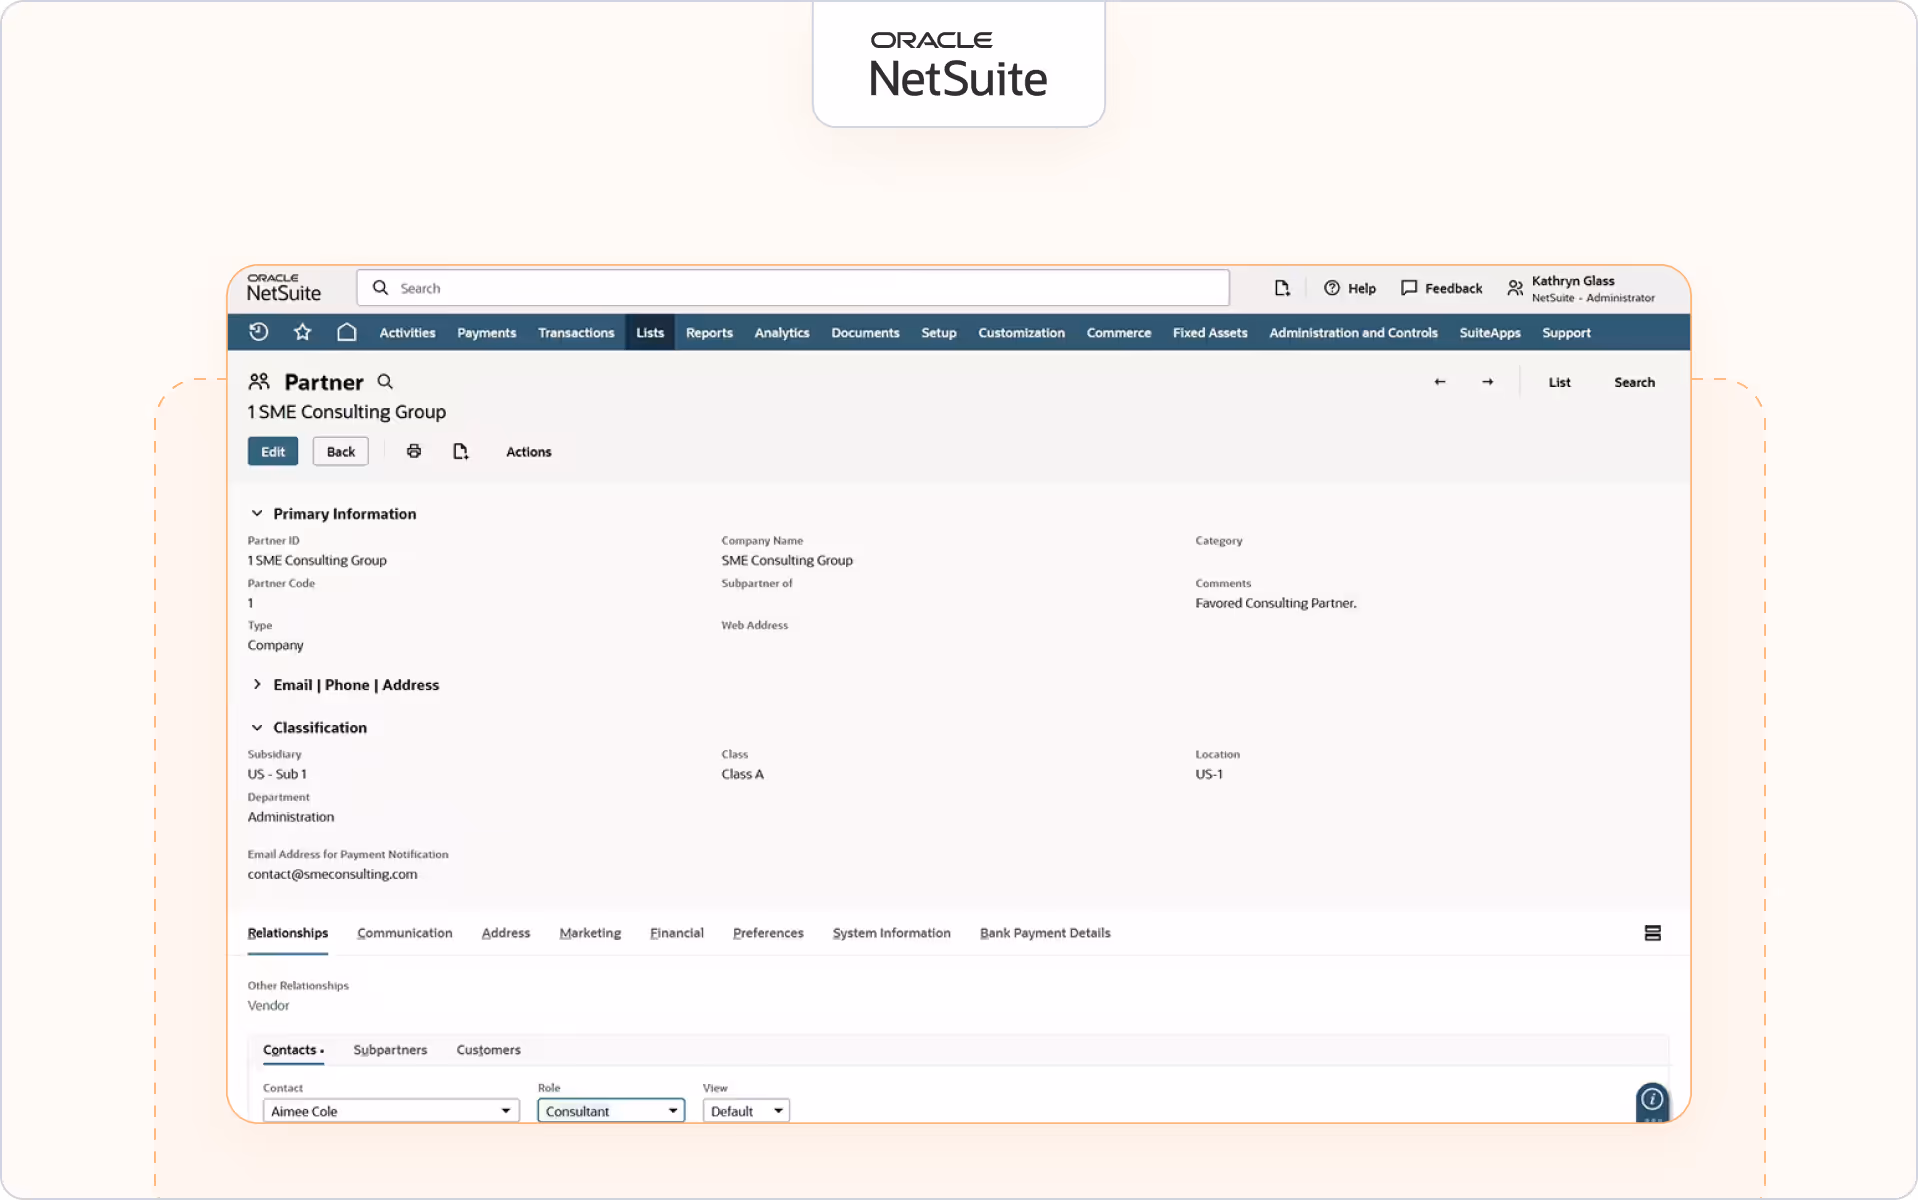Go to next record with right arrow
Screen dimensions: 1918x1200
pos(1488,382)
